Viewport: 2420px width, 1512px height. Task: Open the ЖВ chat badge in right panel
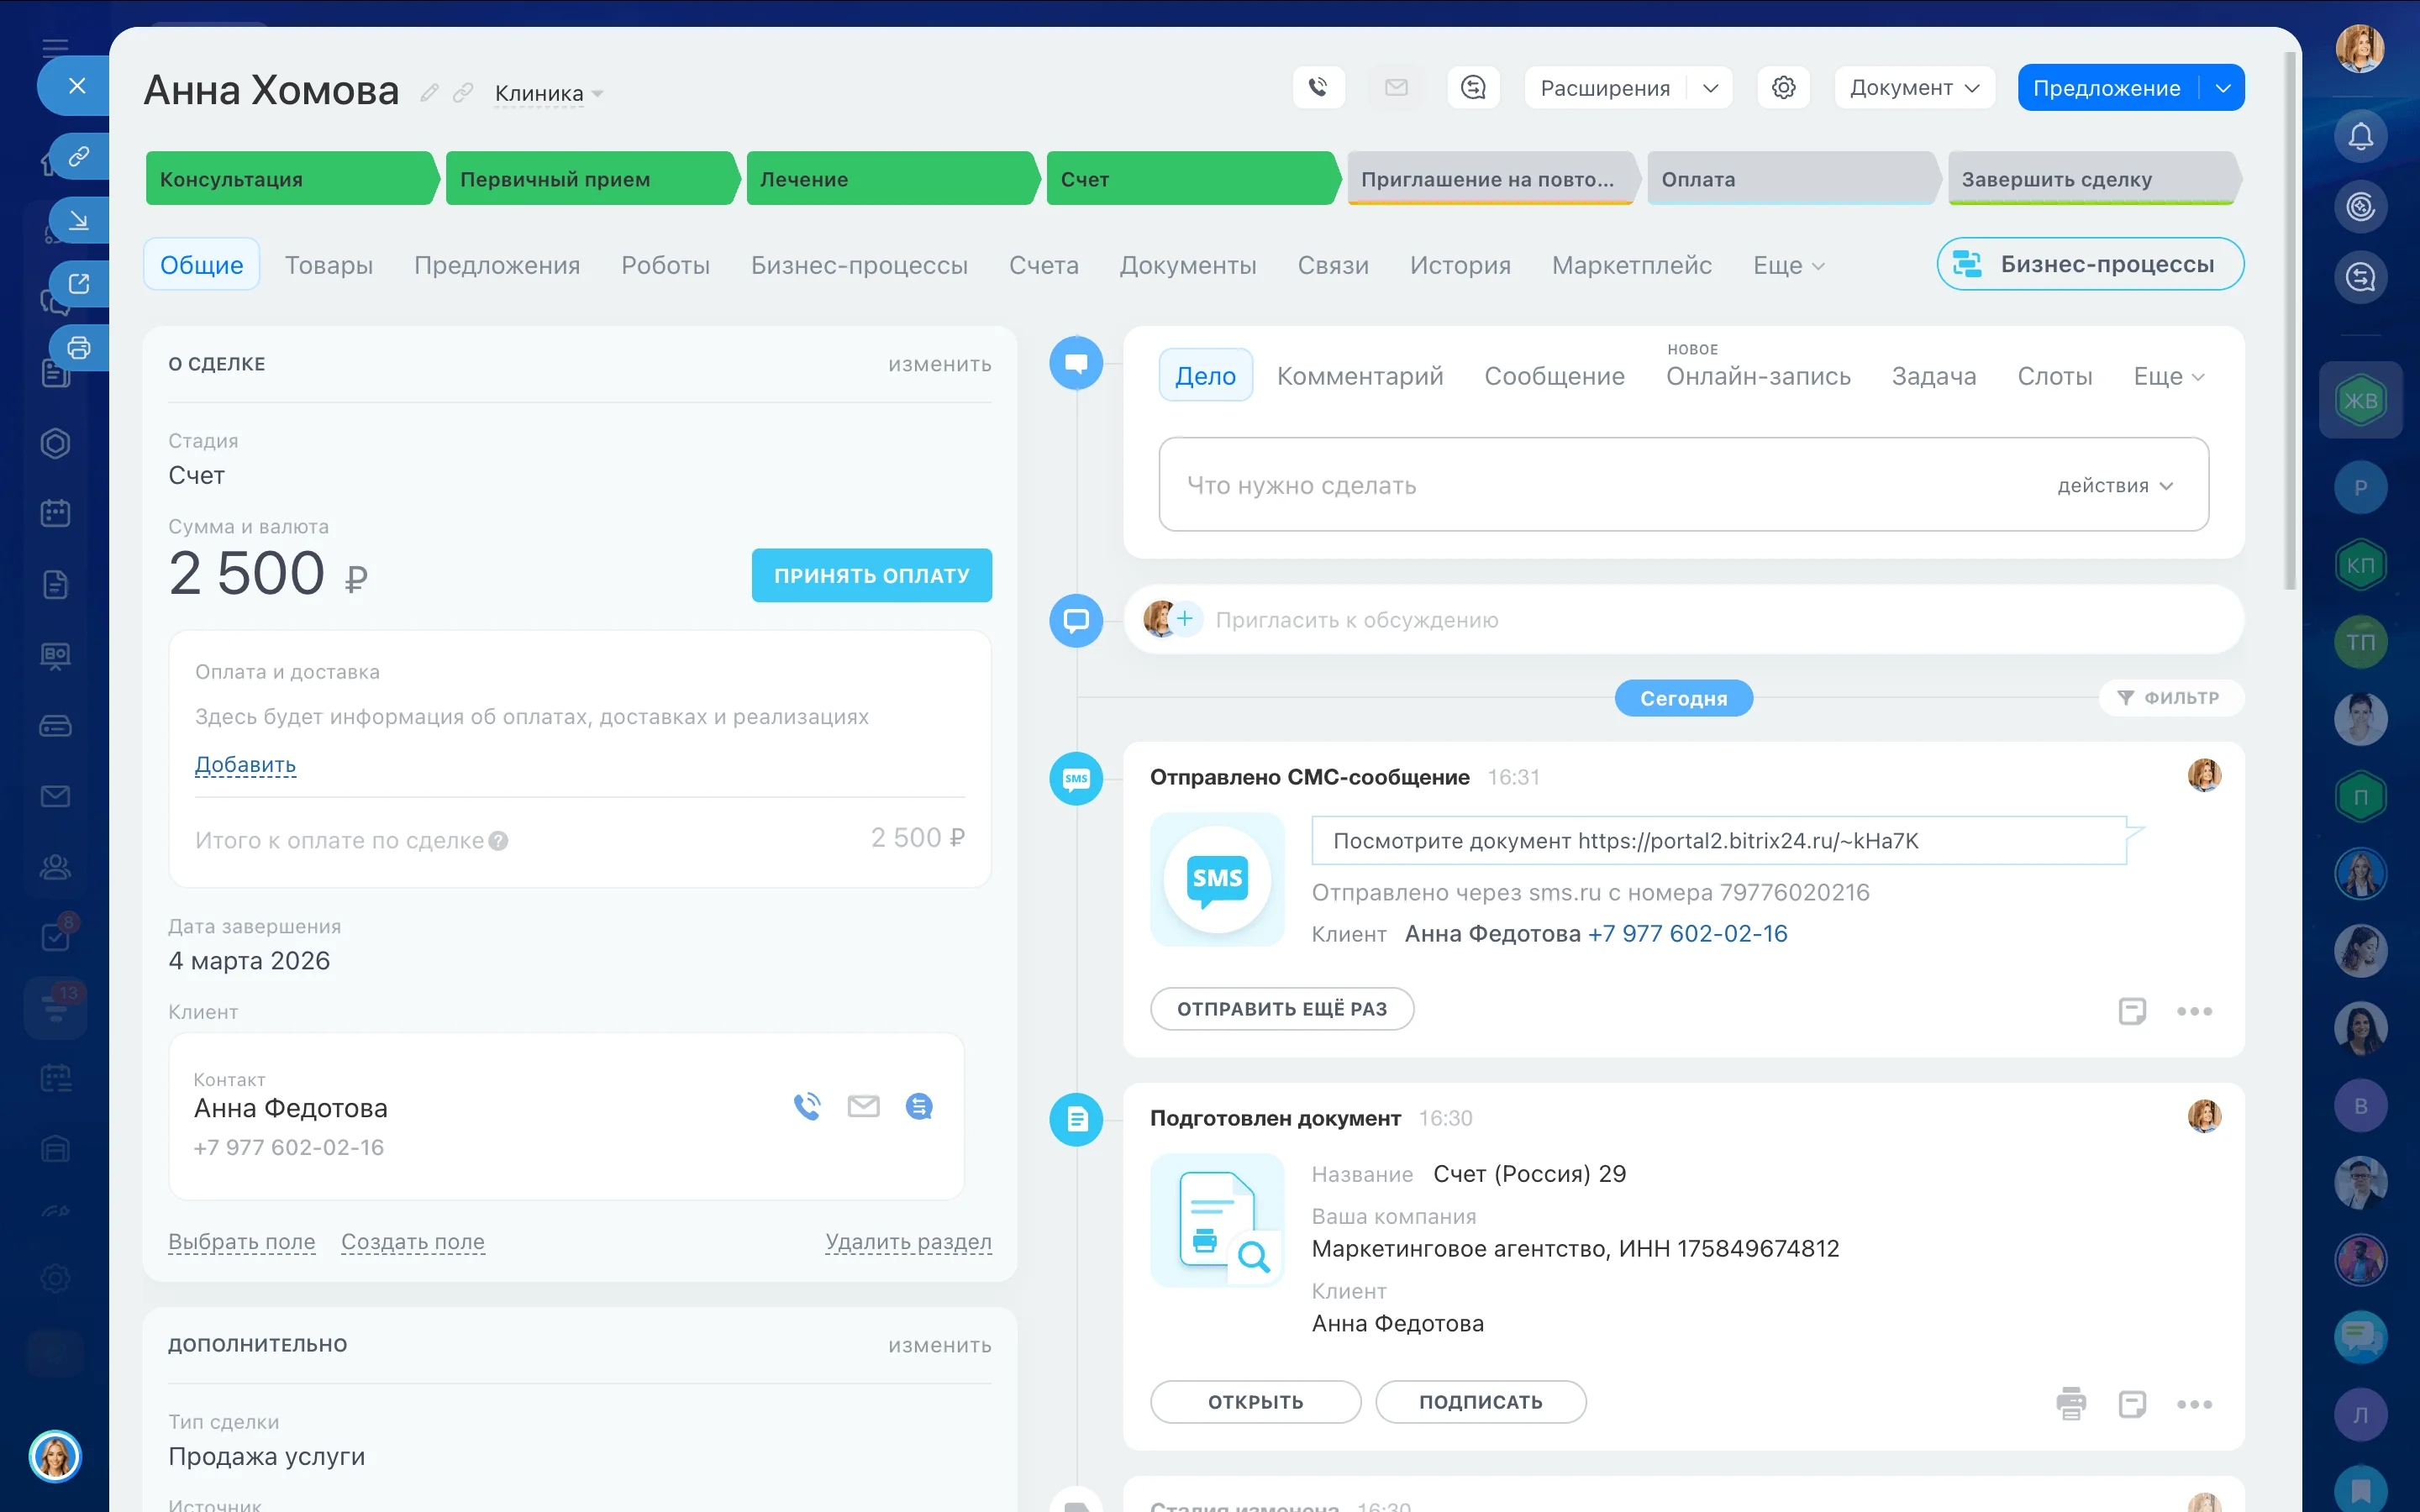point(2360,401)
